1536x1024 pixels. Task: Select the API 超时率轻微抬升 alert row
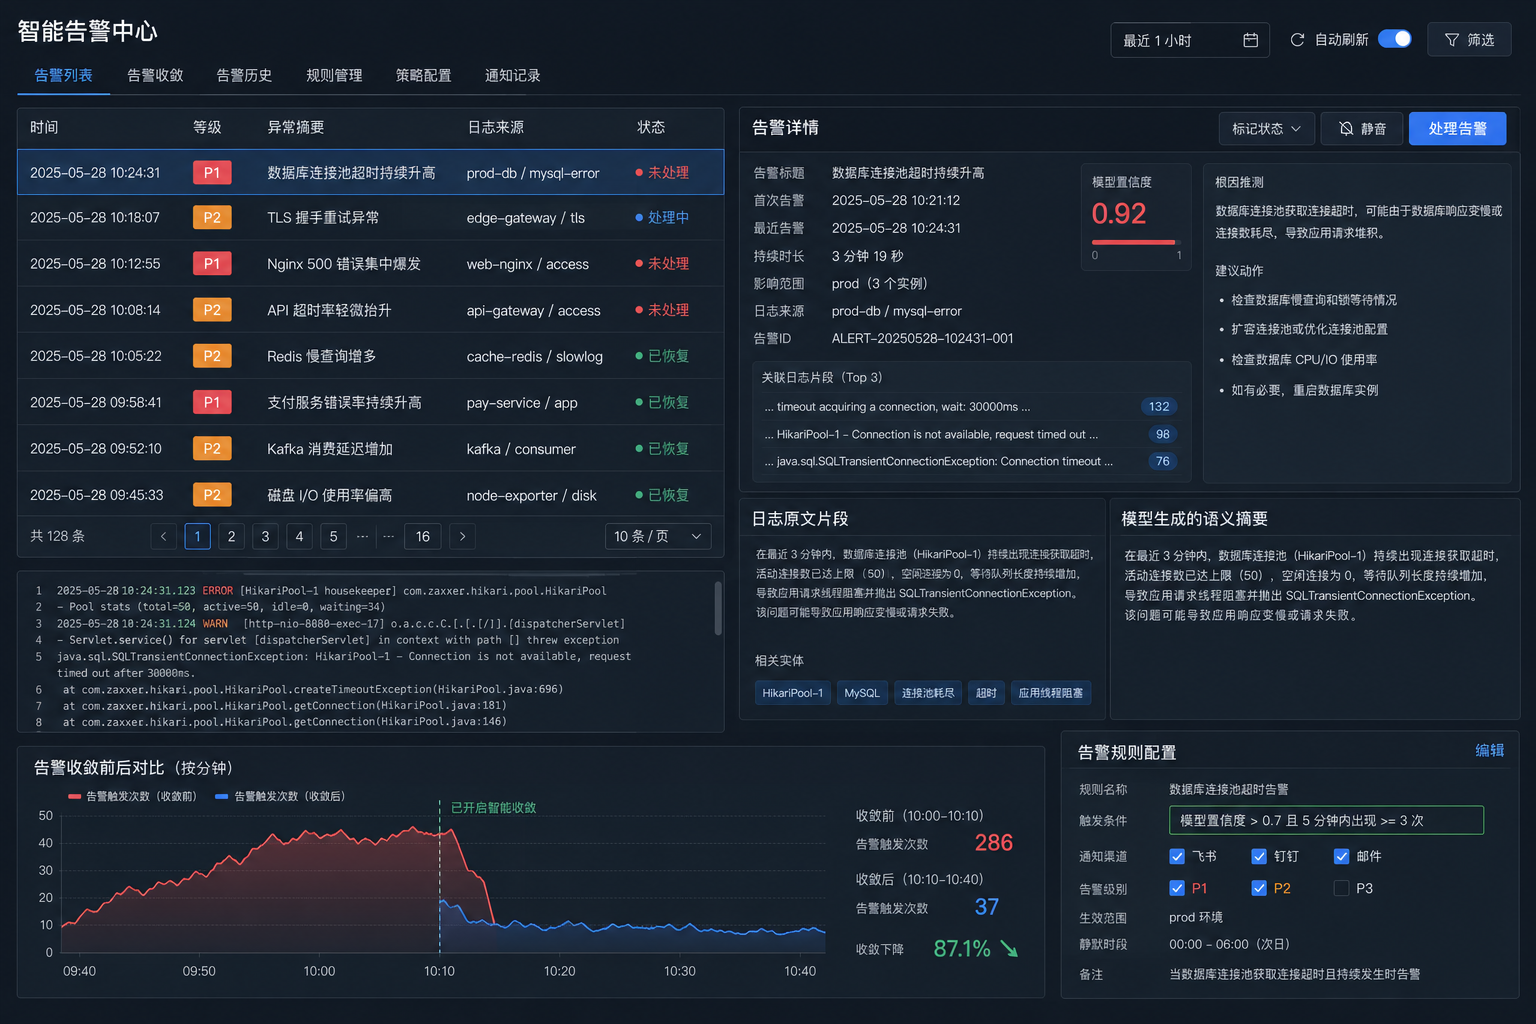370,310
